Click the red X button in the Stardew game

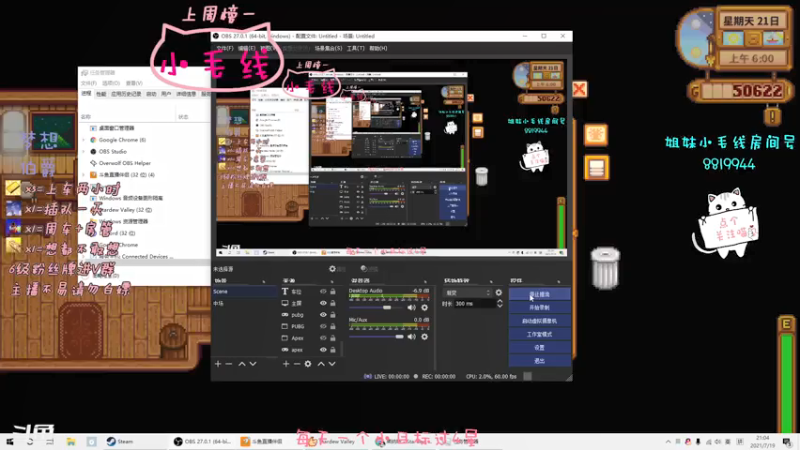[x=579, y=90]
